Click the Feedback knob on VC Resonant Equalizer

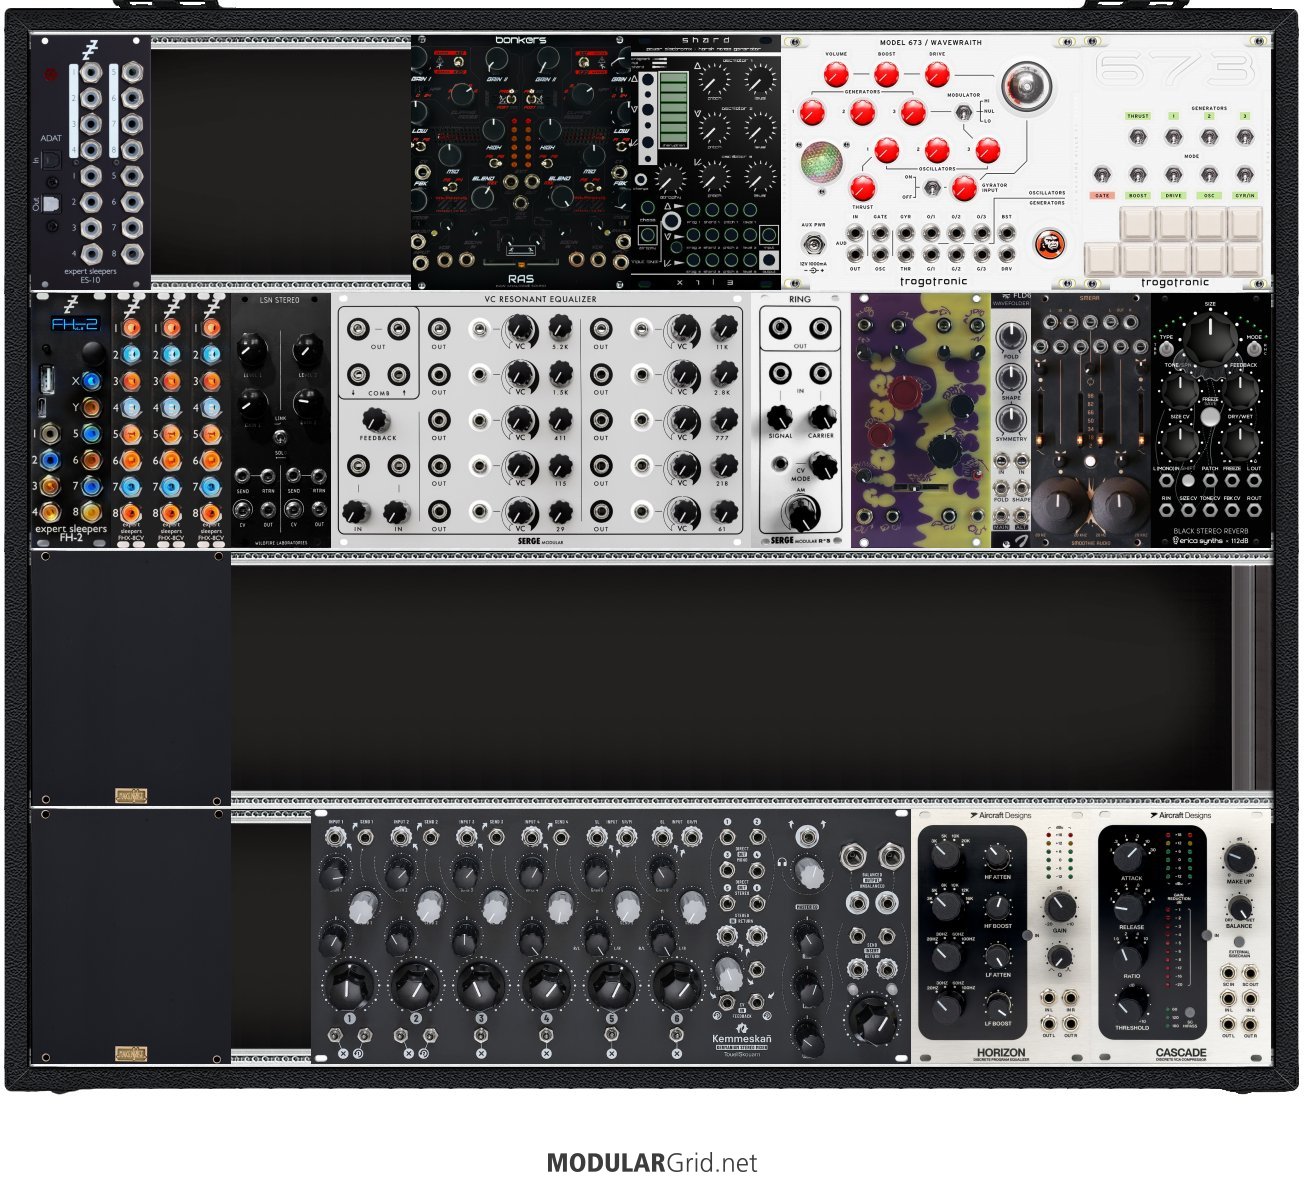tap(377, 421)
